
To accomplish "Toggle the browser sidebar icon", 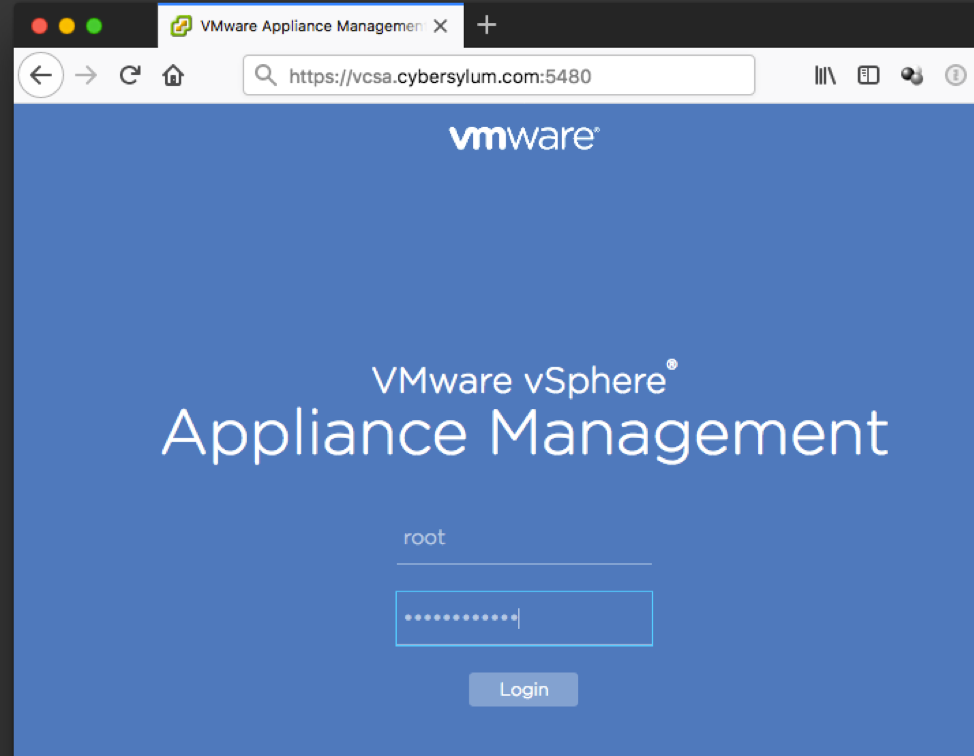I will 868,75.
